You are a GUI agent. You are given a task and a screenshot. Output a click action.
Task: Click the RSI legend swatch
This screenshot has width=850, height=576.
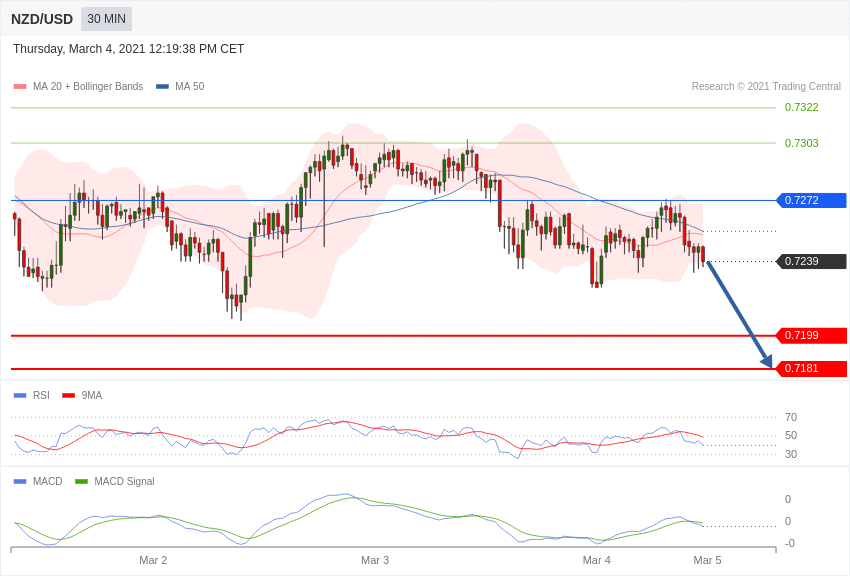[20, 396]
